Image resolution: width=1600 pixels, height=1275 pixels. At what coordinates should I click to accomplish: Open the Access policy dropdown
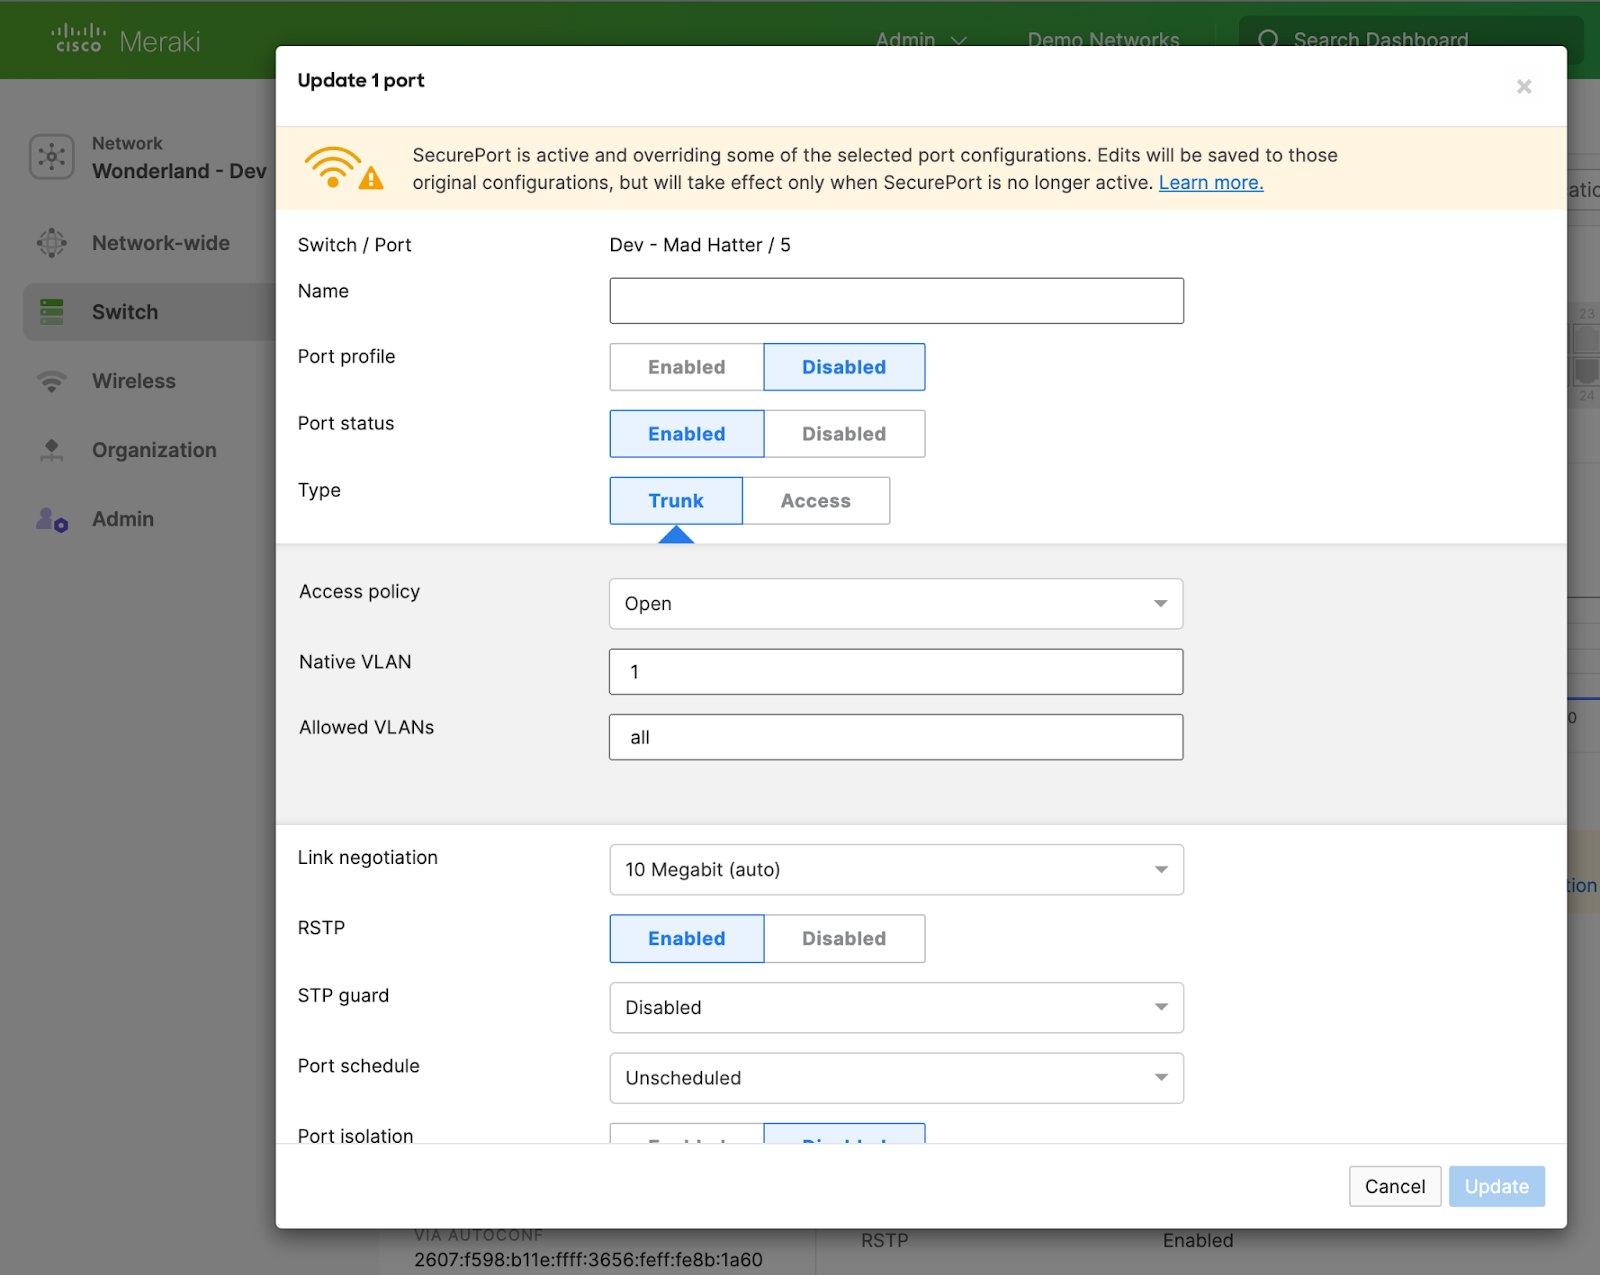895,603
